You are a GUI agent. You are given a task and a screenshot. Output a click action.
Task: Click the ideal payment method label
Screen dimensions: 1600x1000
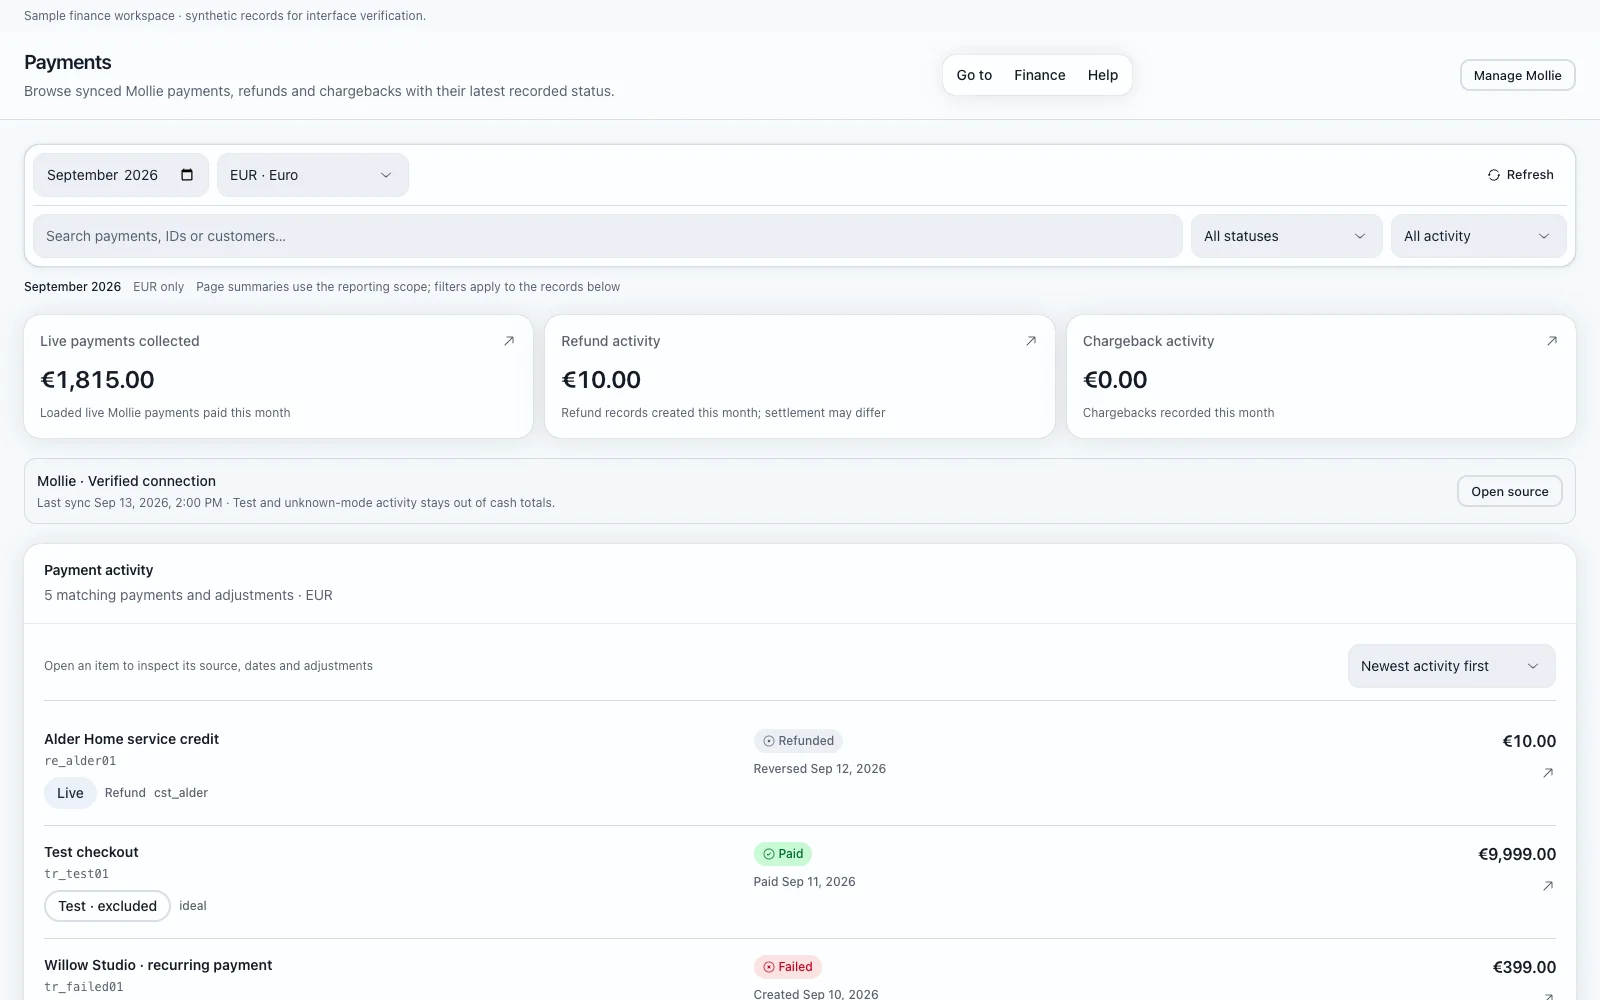(x=193, y=906)
